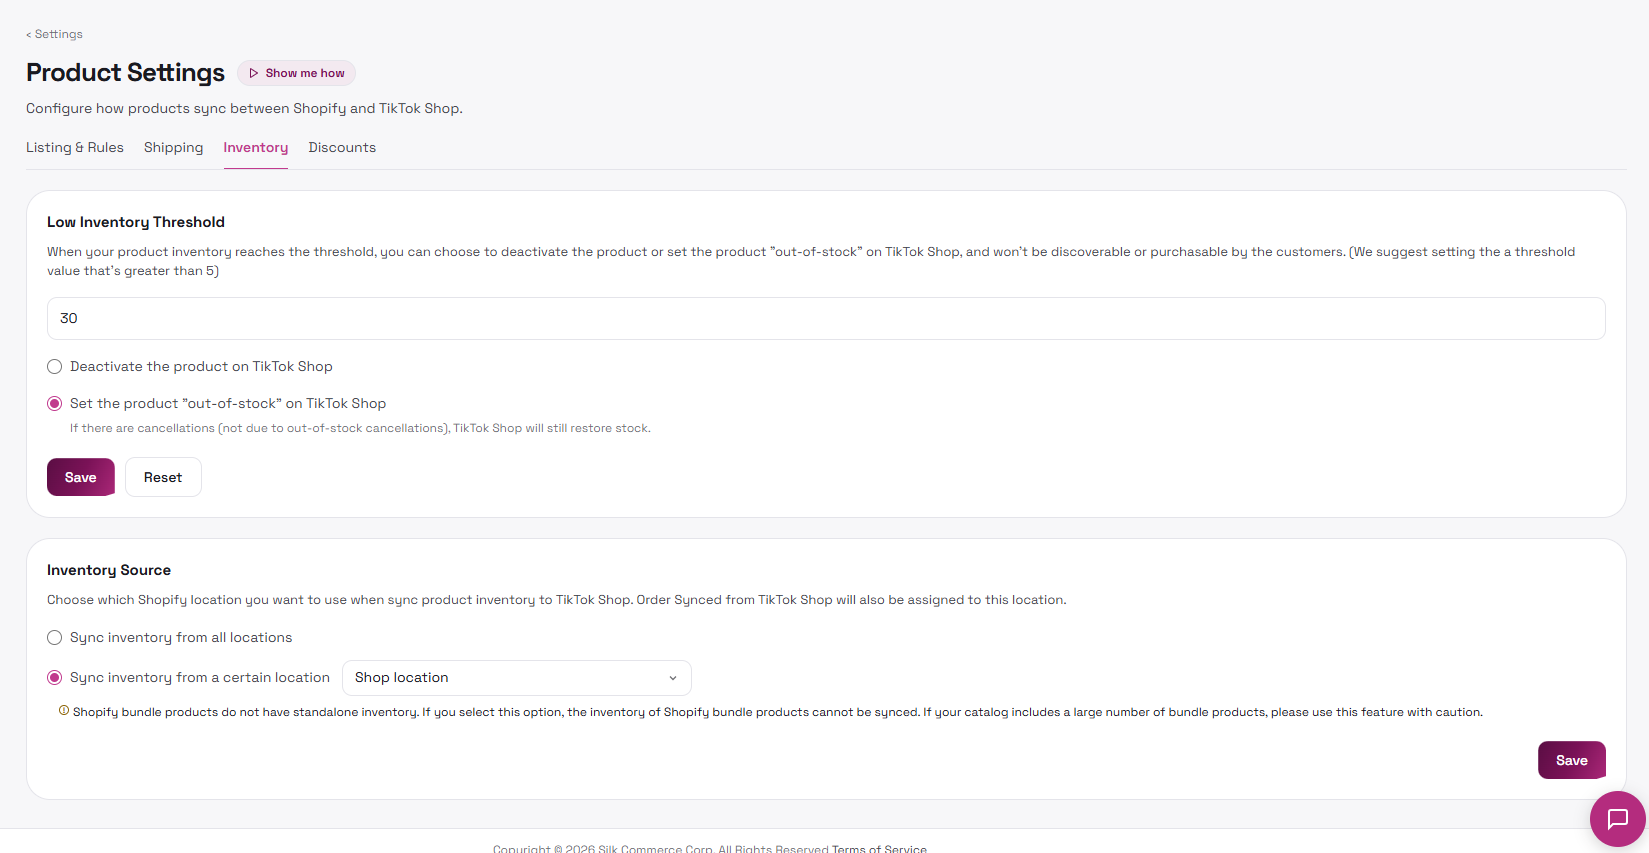Image resolution: width=1649 pixels, height=853 pixels.
Task: Click the Product Settings page title
Action: [126, 73]
